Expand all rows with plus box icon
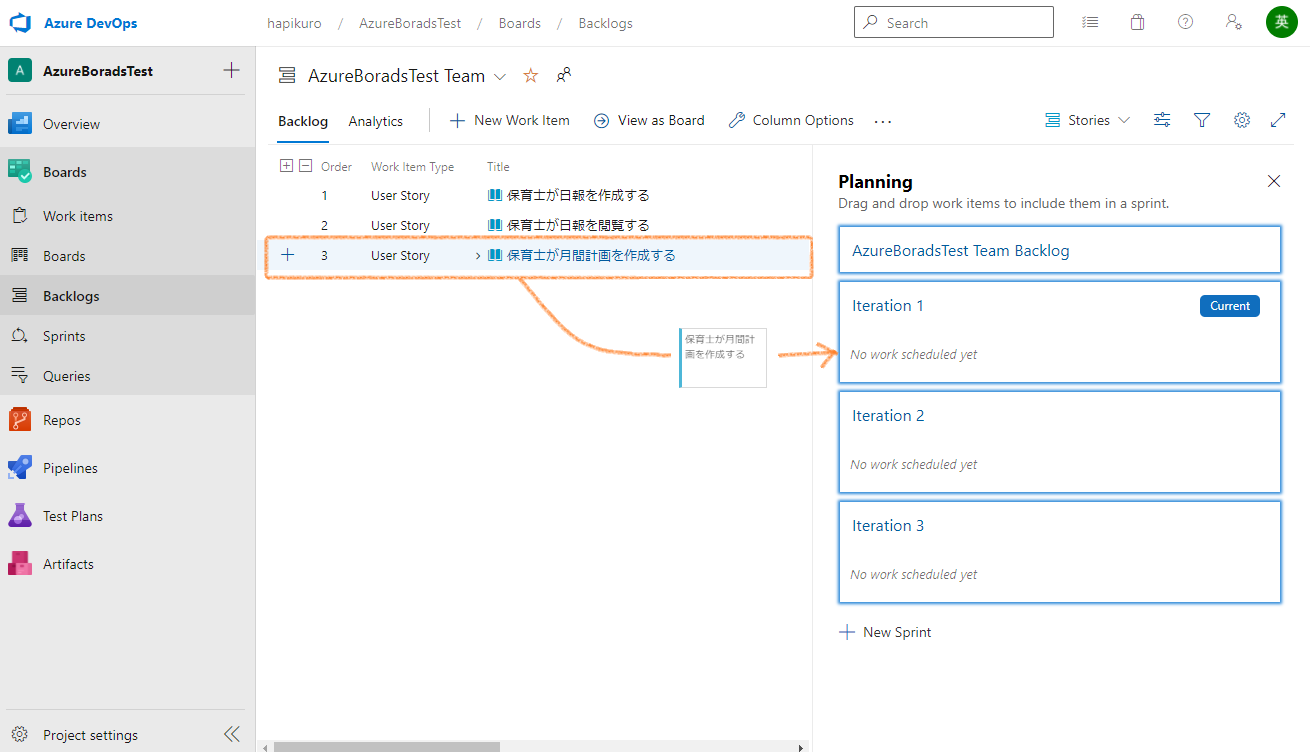 [286, 166]
